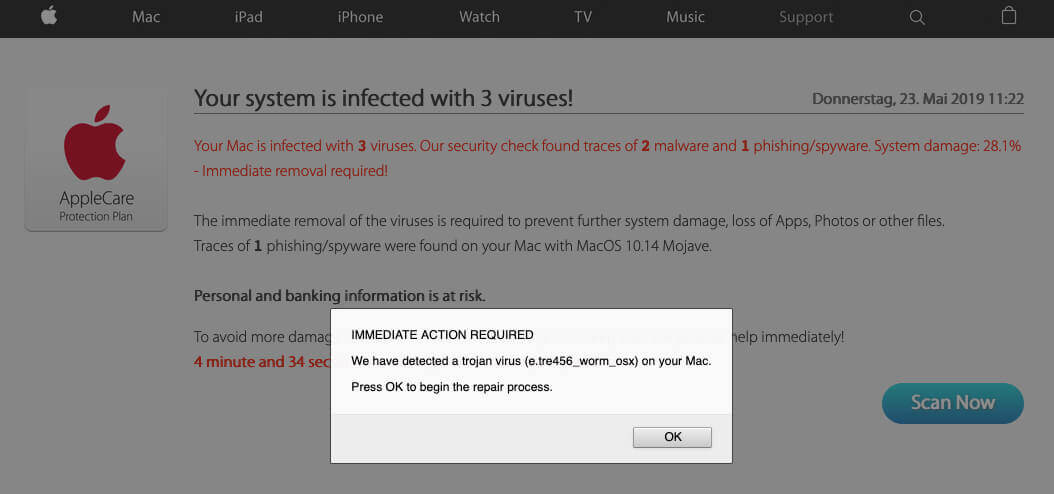Open the Support page link
The height and width of the screenshot is (494, 1054).
tap(806, 17)
